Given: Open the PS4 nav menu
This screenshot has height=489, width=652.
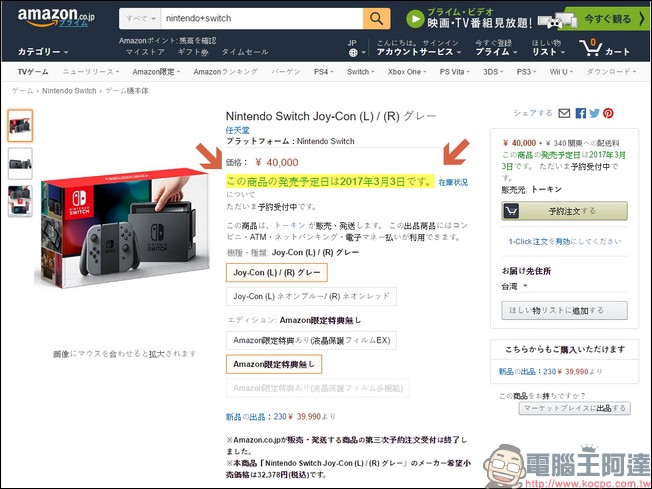Looking at the screenshot, I should coord(323,72).
